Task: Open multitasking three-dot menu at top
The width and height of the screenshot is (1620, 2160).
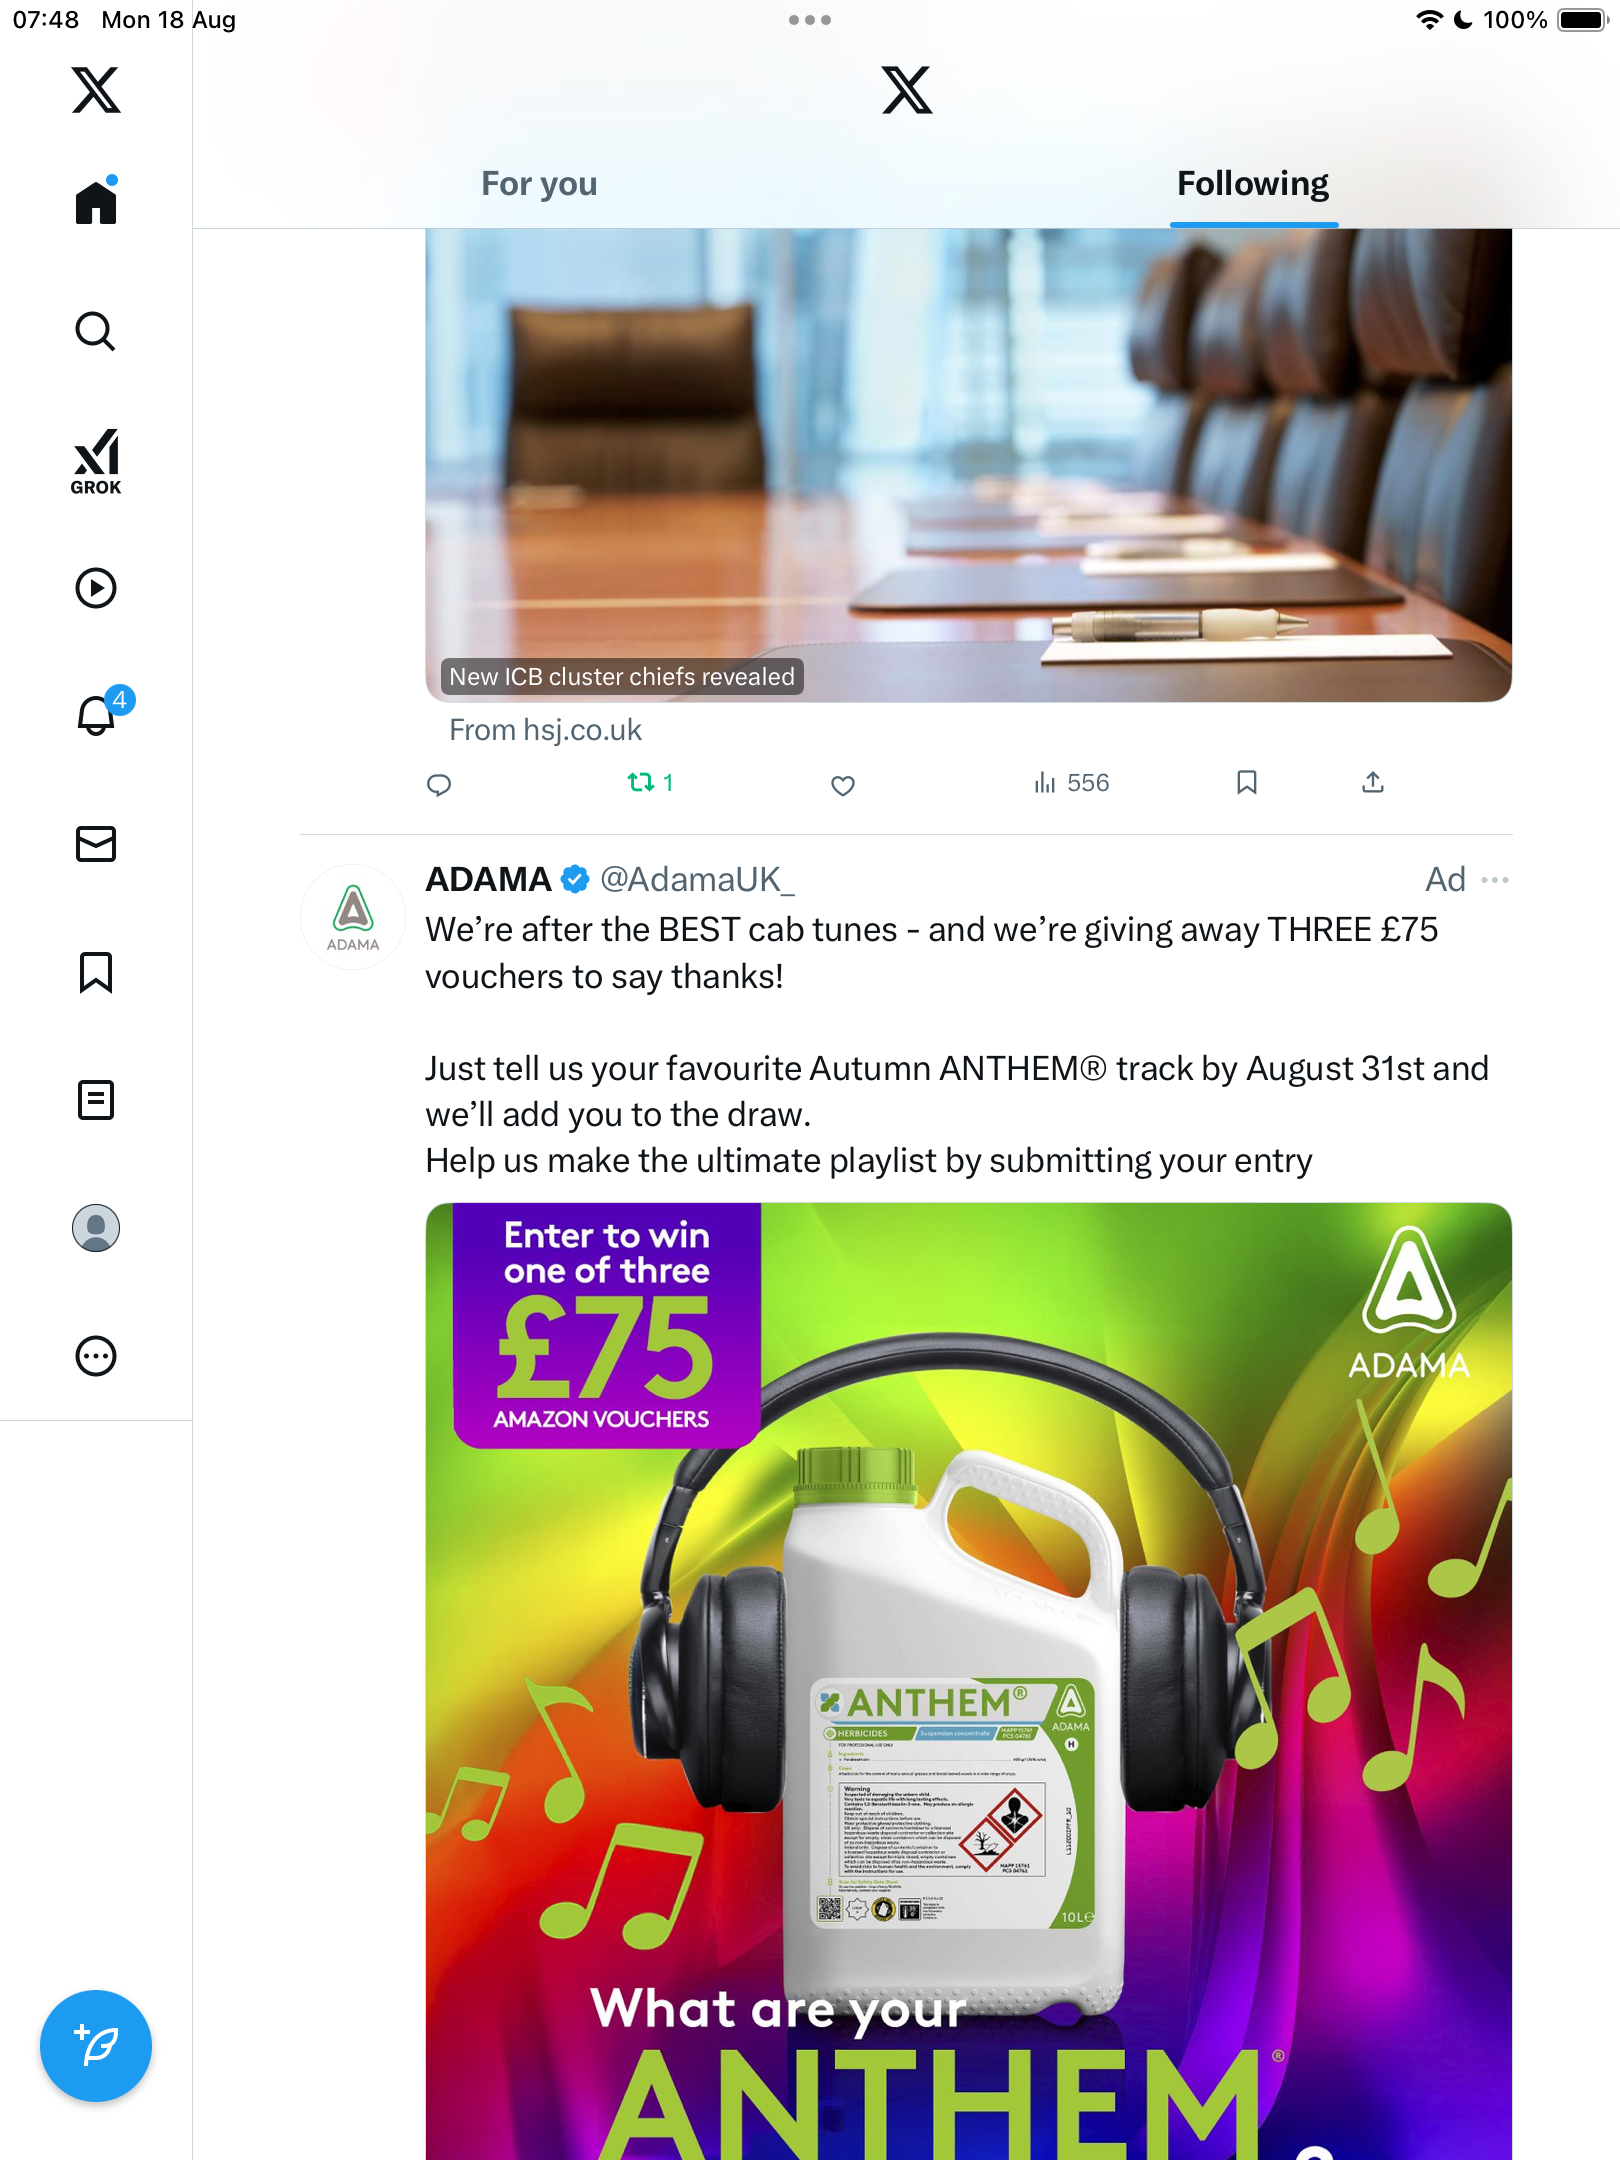Action: tap(809, 20)
